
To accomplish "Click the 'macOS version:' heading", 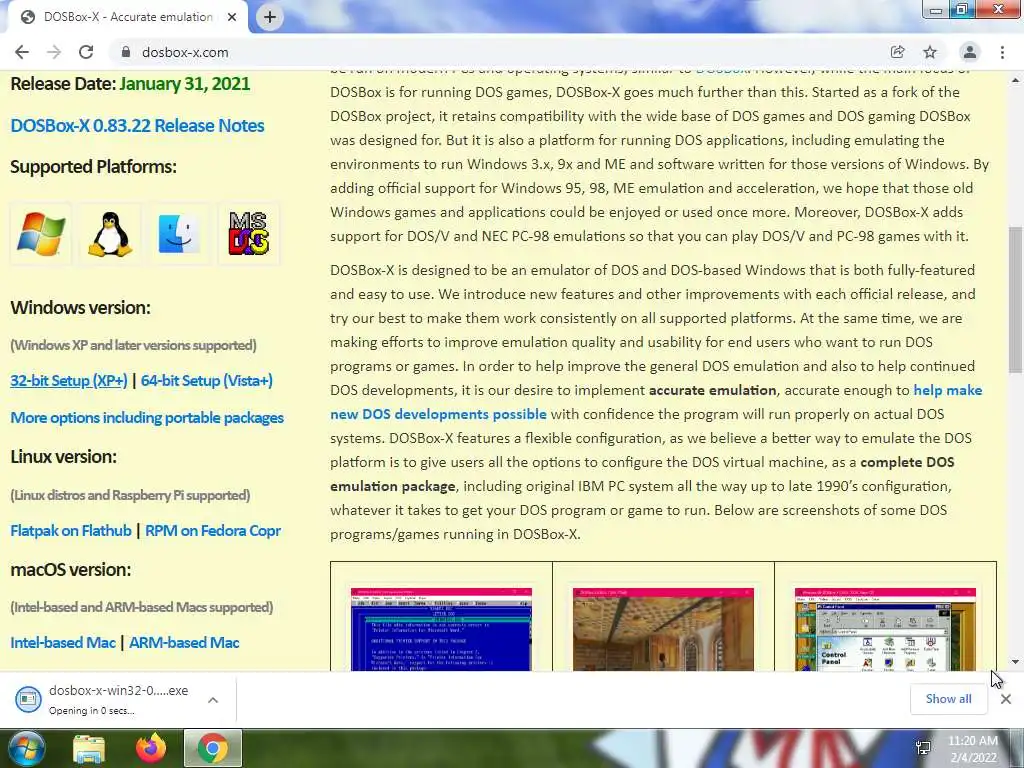I will point(71,569).
